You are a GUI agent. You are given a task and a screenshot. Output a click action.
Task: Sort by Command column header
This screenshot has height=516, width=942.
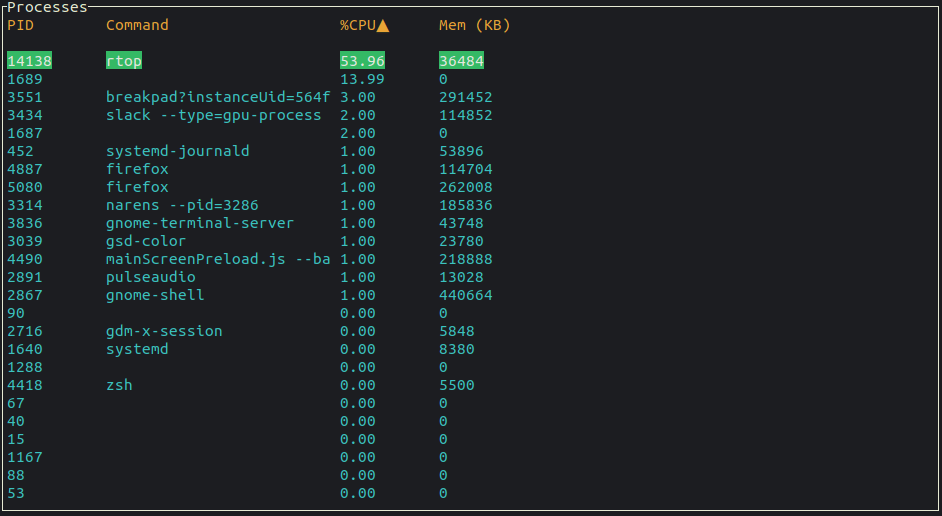(137, 25)
